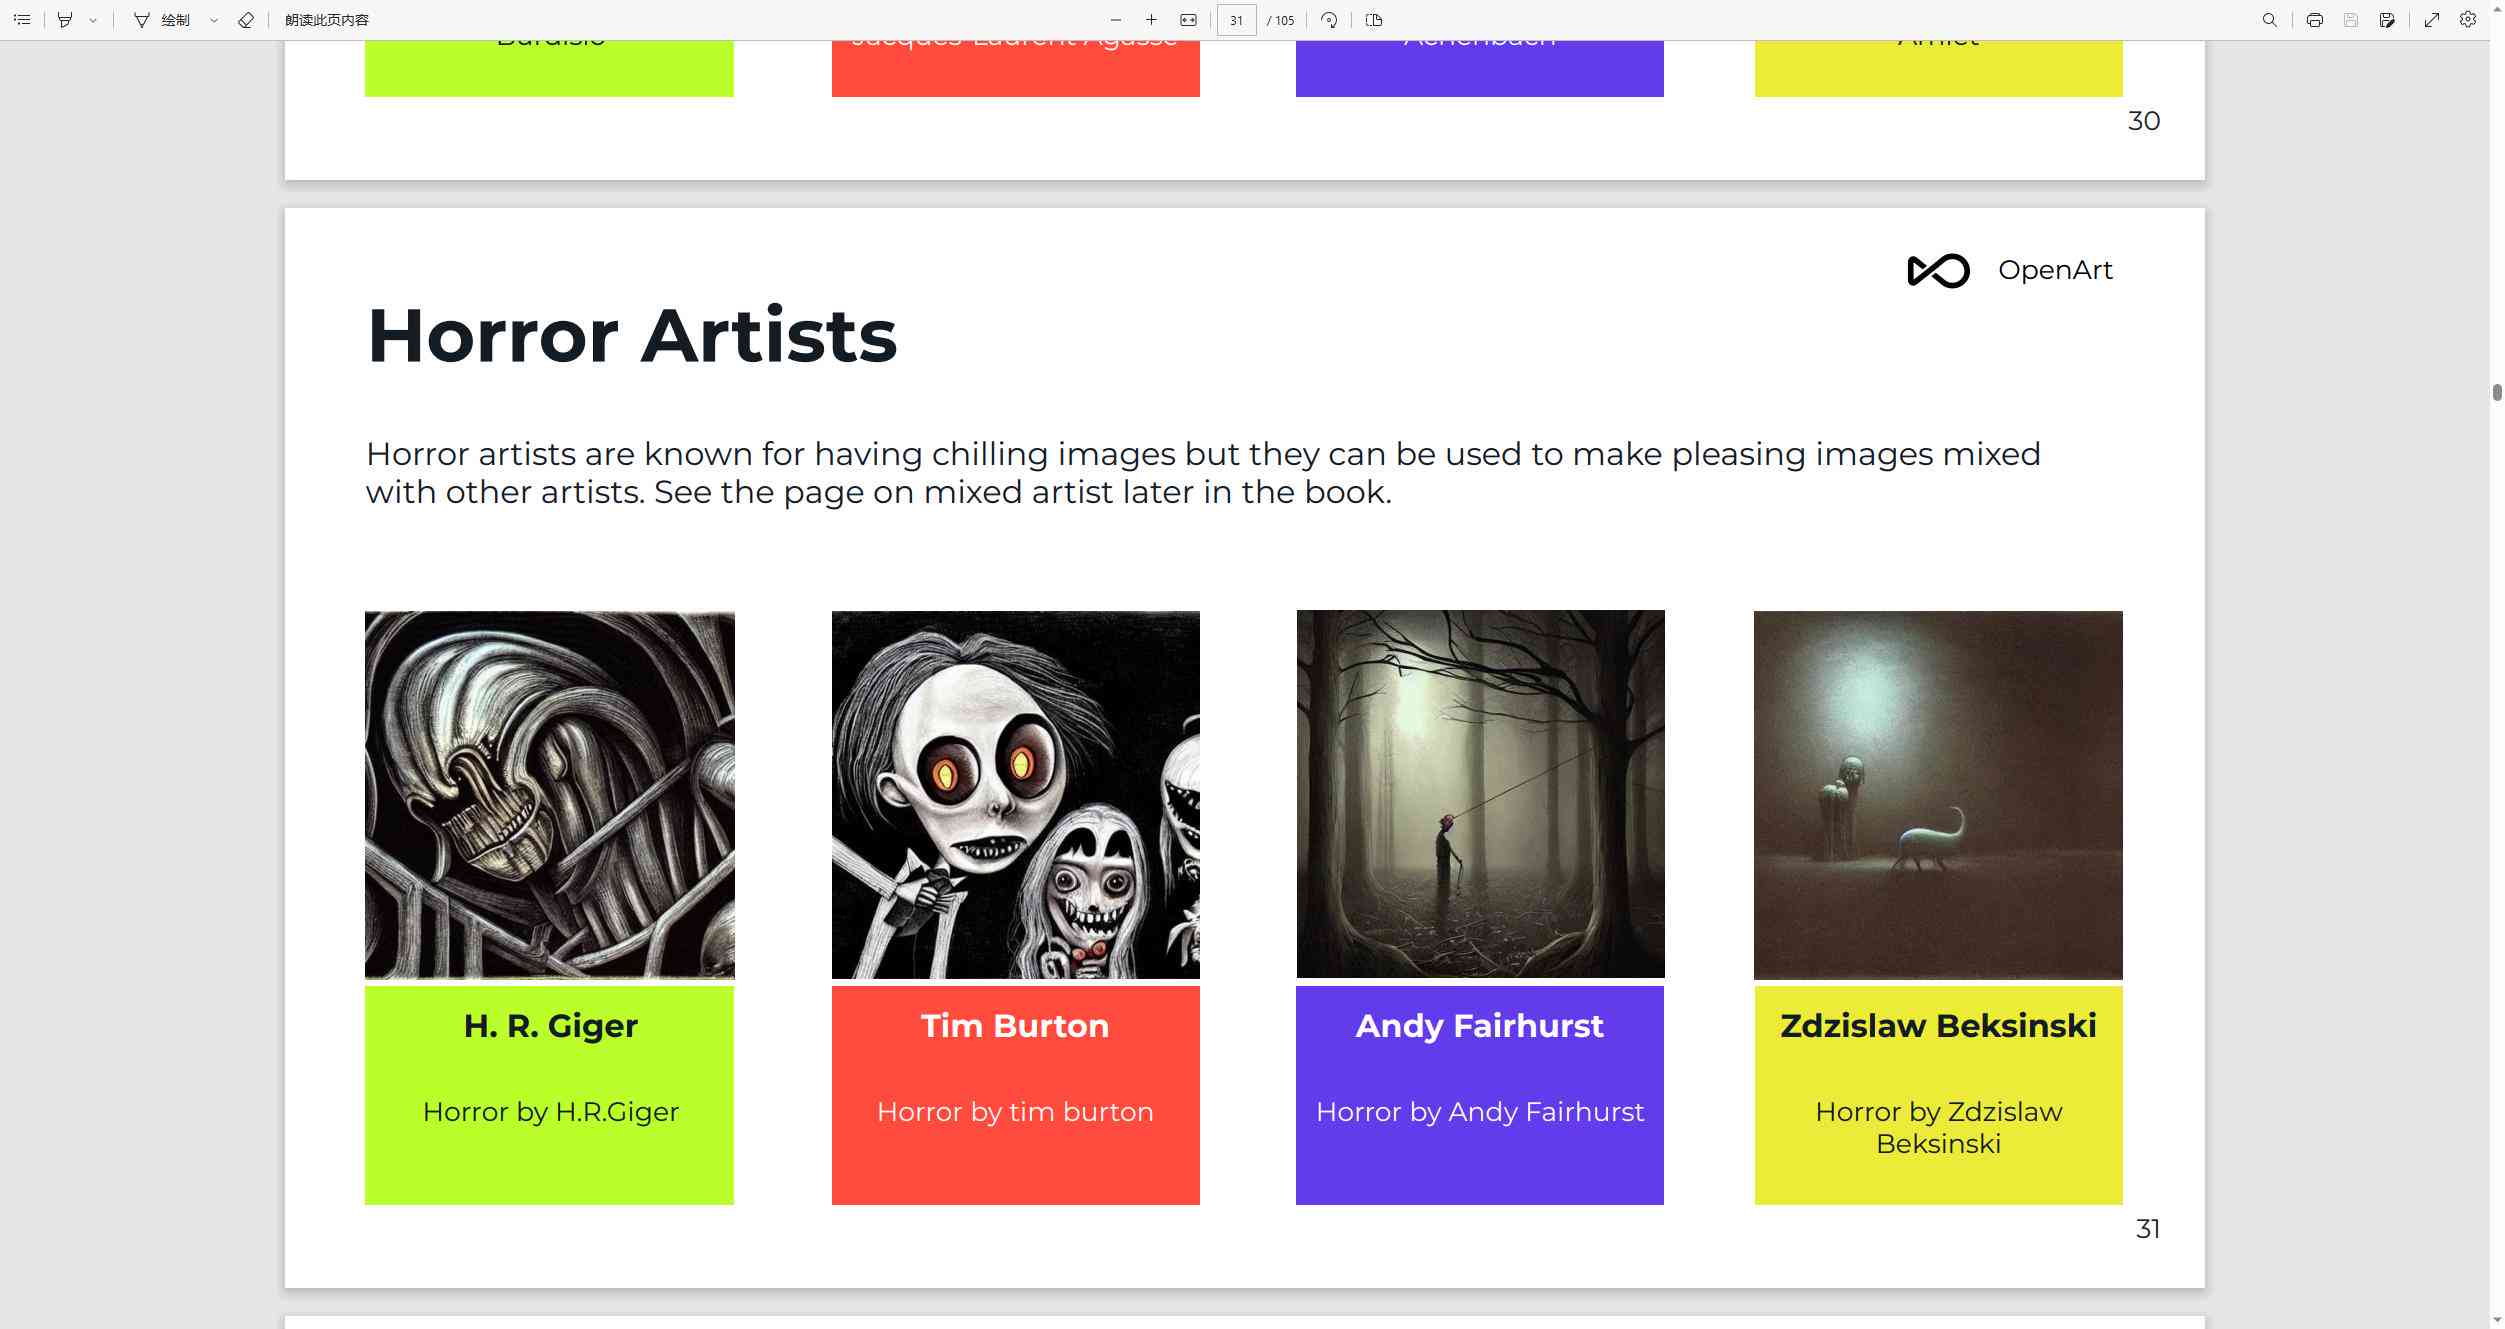The image size is (2505, 1329).
Task: Select the current page number field
Action: coord(1234,18)
